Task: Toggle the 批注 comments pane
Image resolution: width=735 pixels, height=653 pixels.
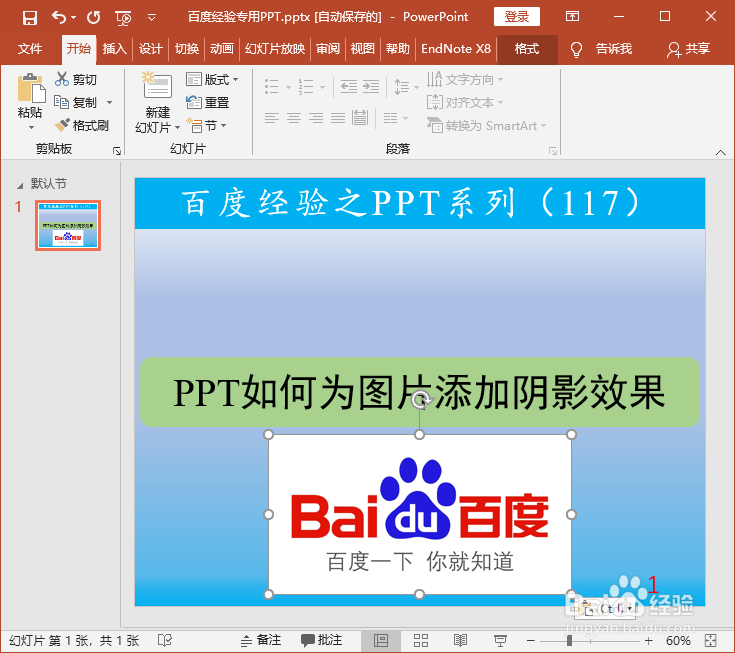Action: 322,640
